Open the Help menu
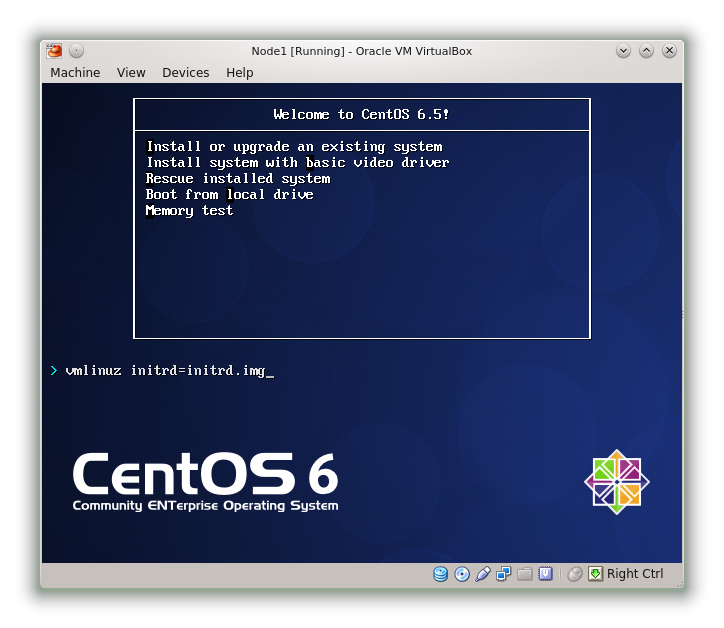The width and height of the screenshot is (724, 628). 240,72
